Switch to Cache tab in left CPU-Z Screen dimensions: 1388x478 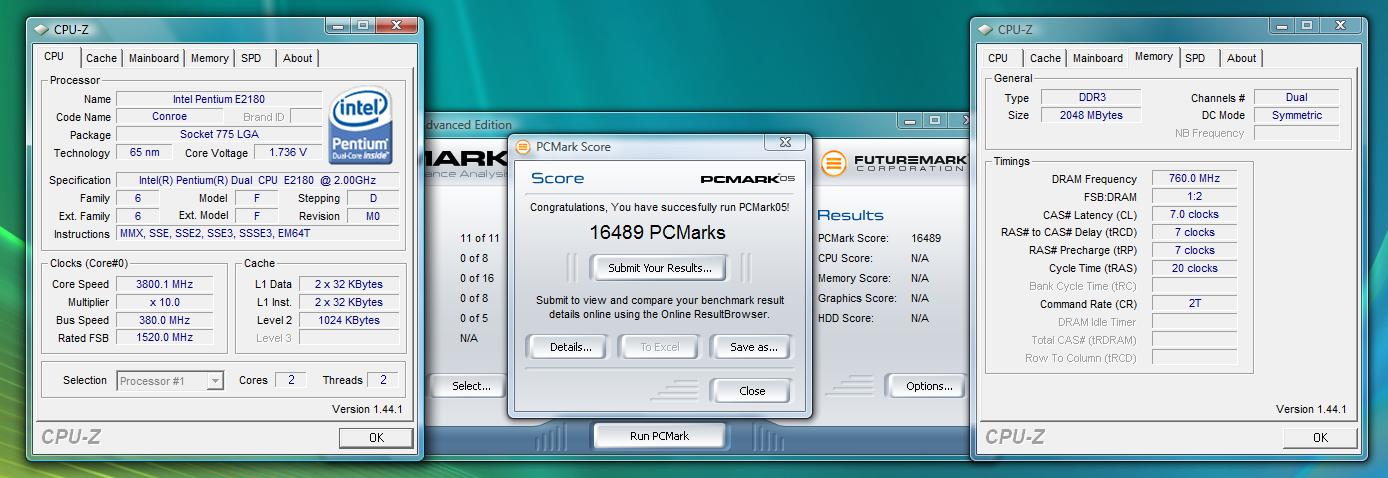[x=101, y=58]
